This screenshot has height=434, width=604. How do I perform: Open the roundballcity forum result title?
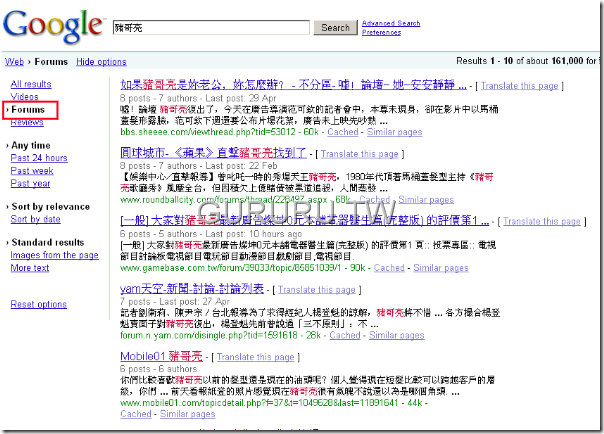[x=213, y=153]
